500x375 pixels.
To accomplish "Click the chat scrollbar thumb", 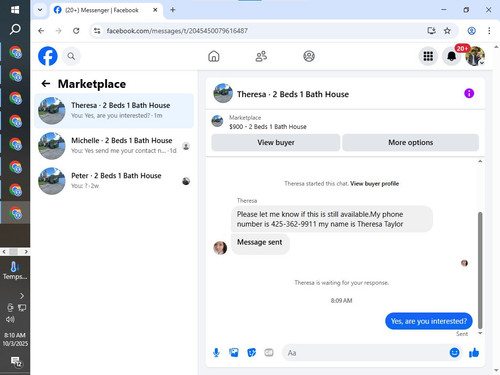I will tap(480, 270).
